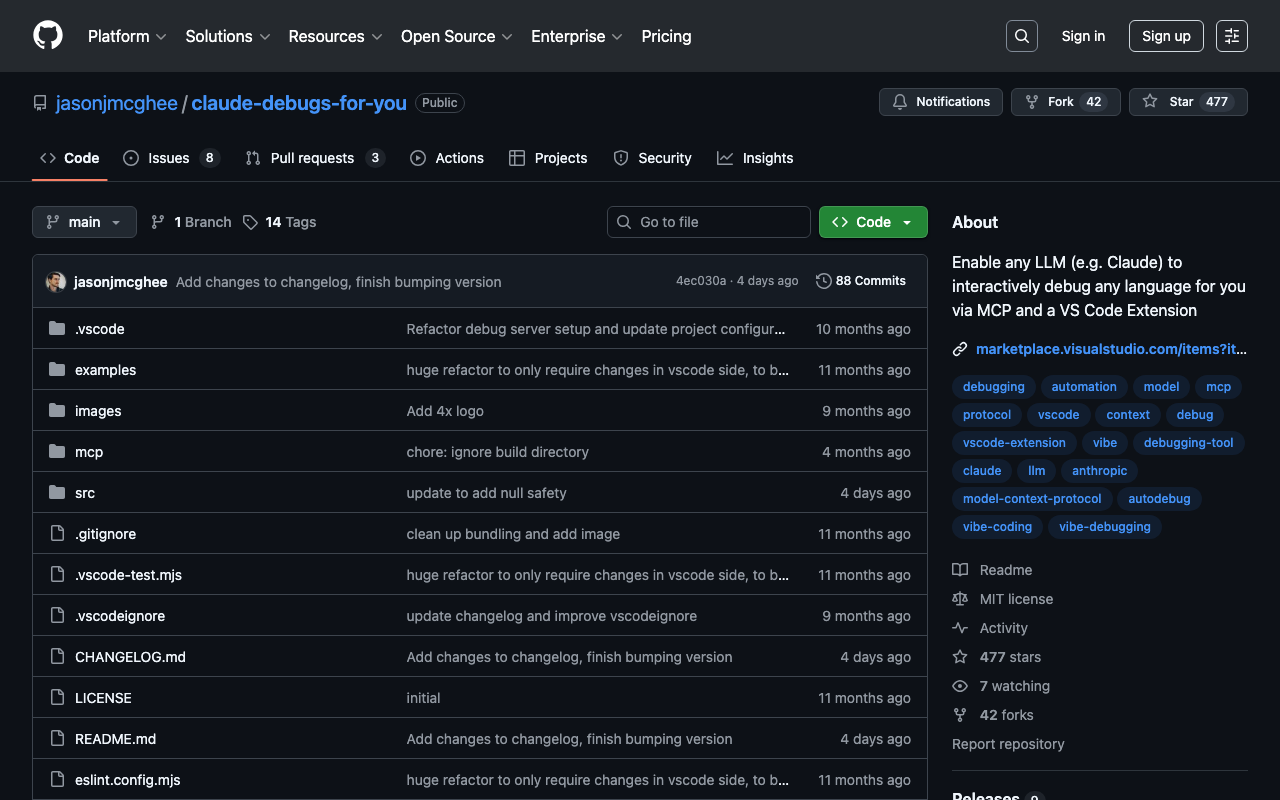
Task: Click jasonjmcghee's avatar thumbnail
Action: (x=56, y=282)
